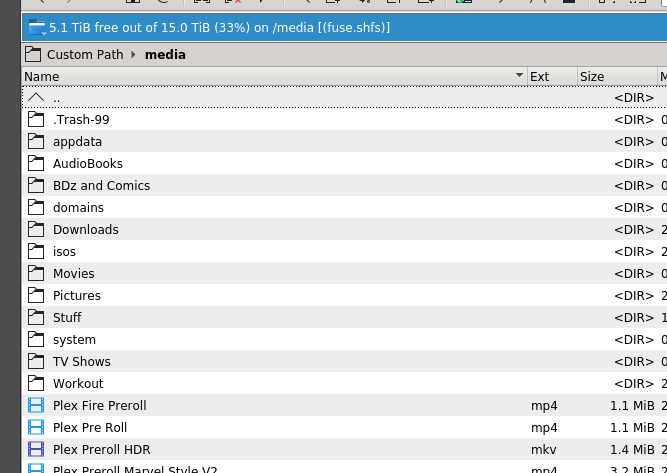Click the <DIR> size cell of the ".." row

[x=634, y=98]
